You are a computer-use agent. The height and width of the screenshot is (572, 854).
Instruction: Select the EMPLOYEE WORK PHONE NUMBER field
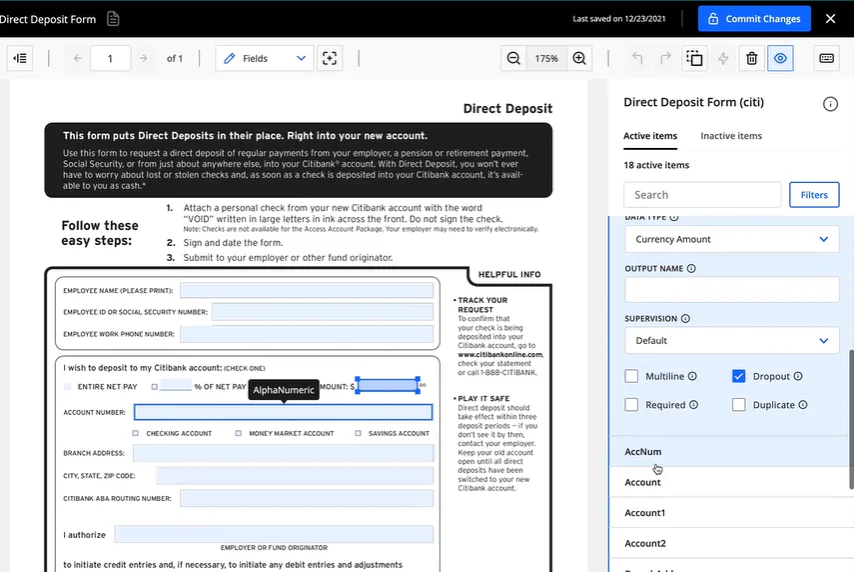307,334
